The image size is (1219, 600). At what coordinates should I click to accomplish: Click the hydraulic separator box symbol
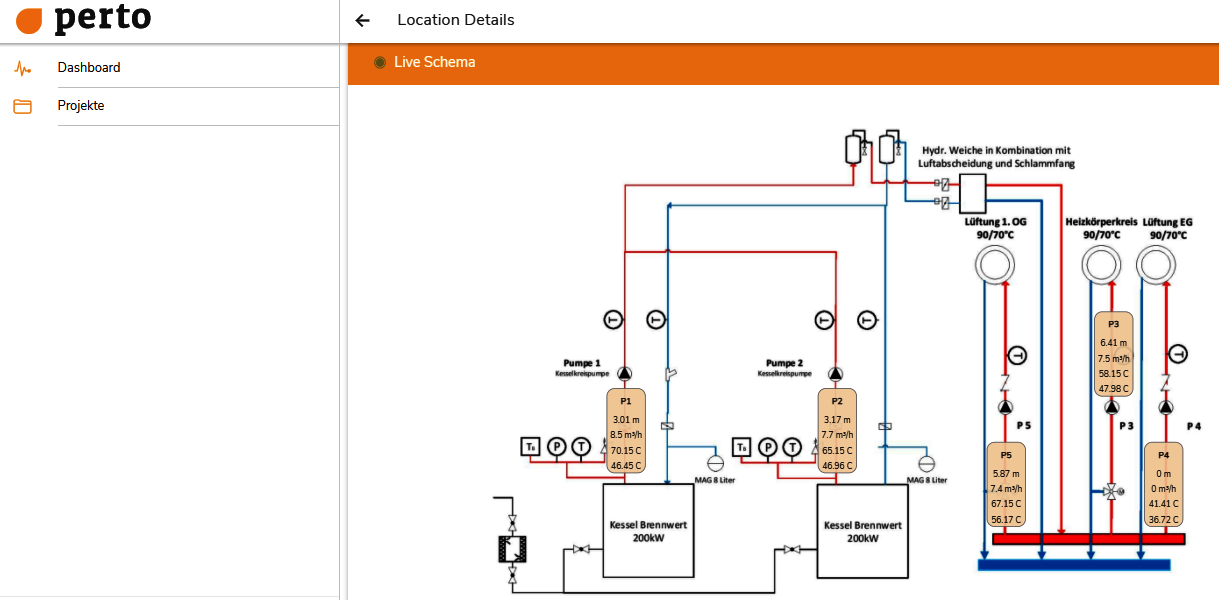(972, 189)
